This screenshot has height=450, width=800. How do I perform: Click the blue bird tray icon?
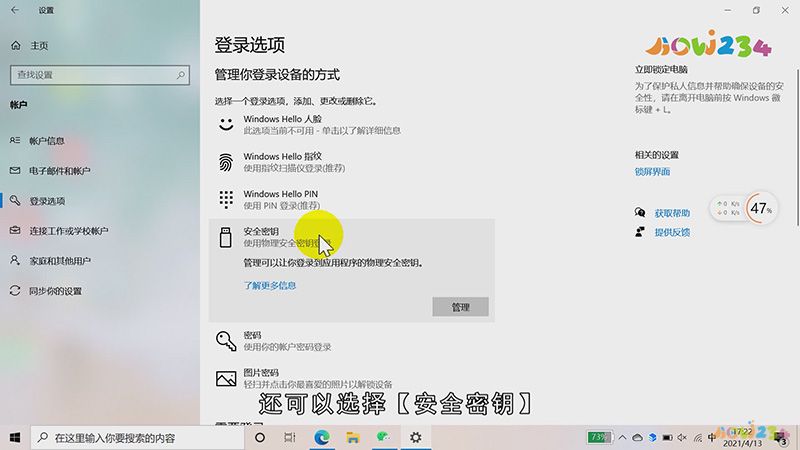point(652,437)
